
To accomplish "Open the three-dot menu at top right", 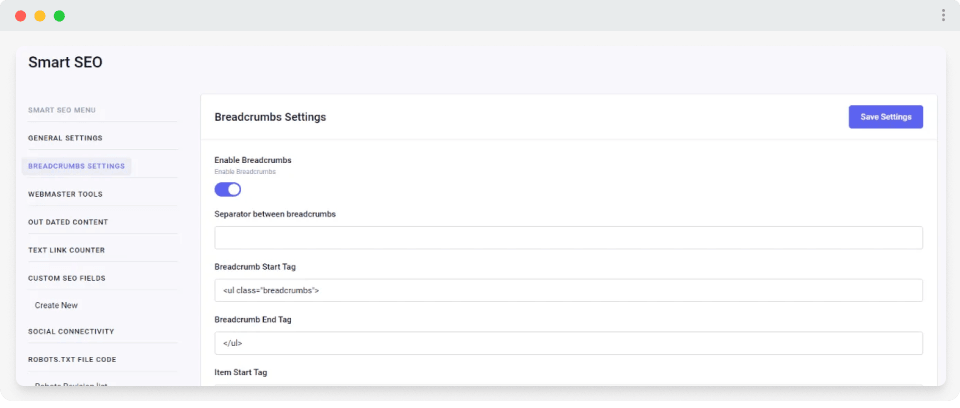I will [x=943, y=15].
